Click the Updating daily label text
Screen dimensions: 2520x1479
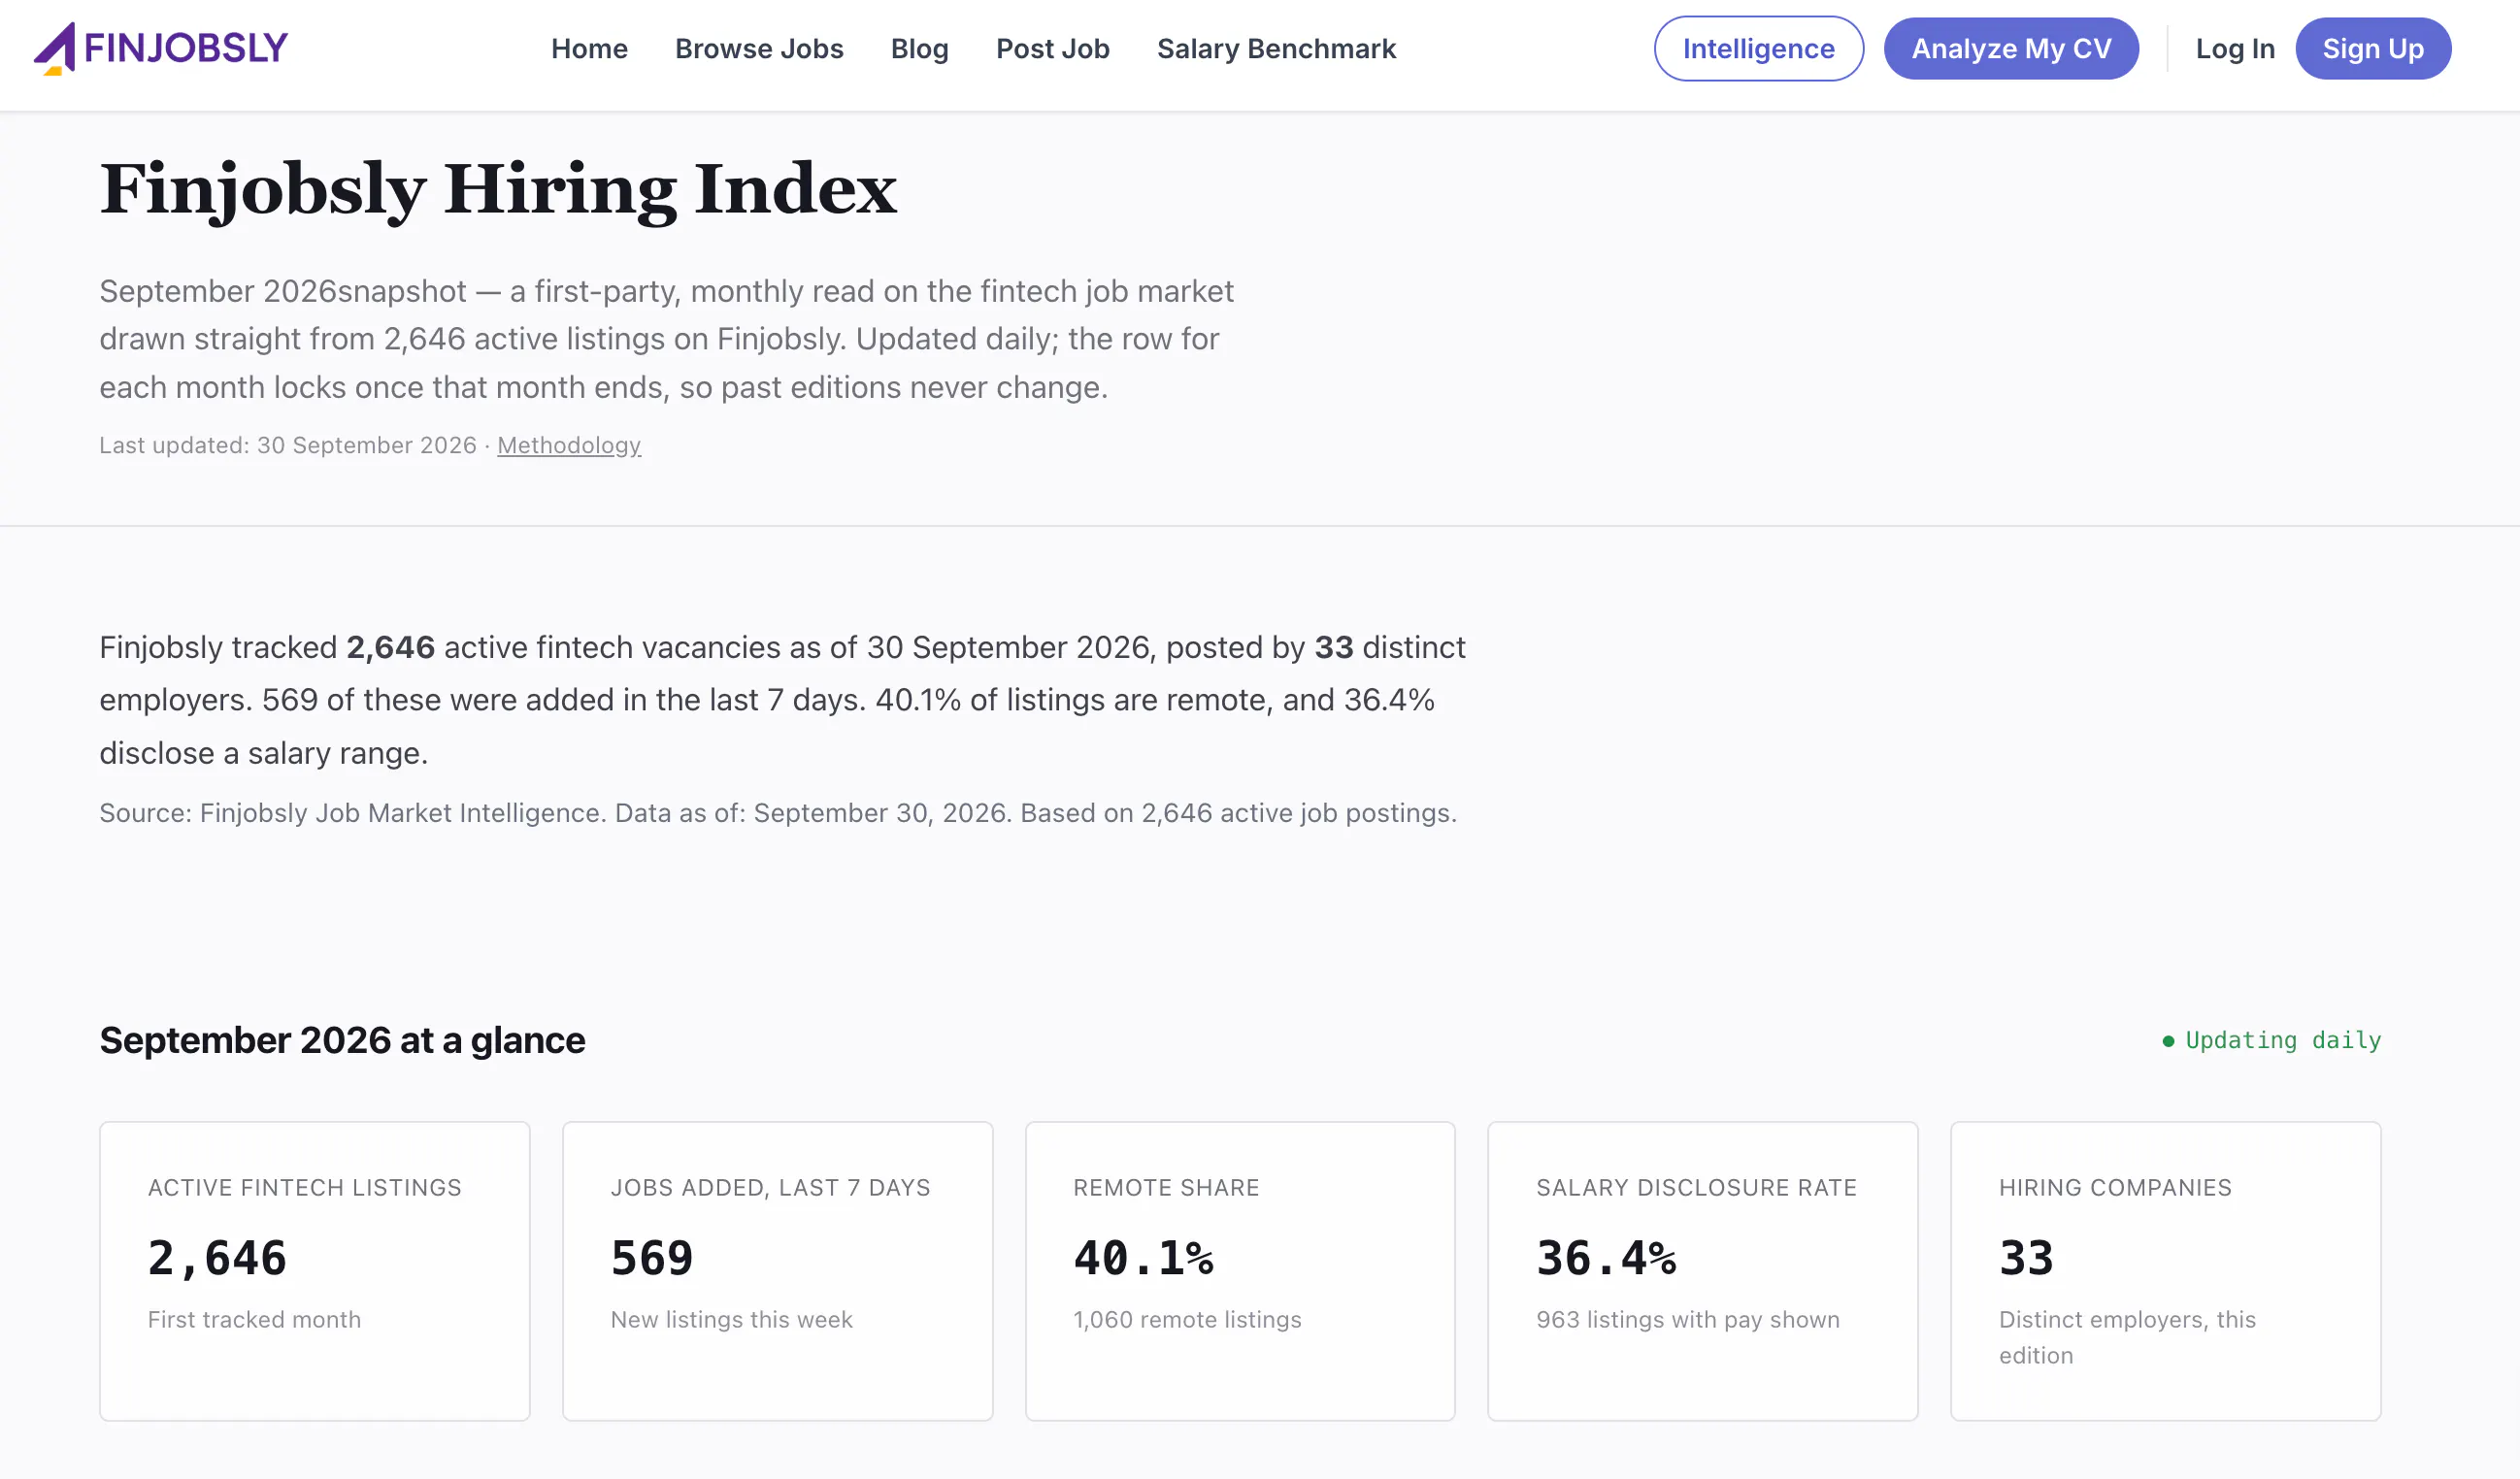2283,1041
